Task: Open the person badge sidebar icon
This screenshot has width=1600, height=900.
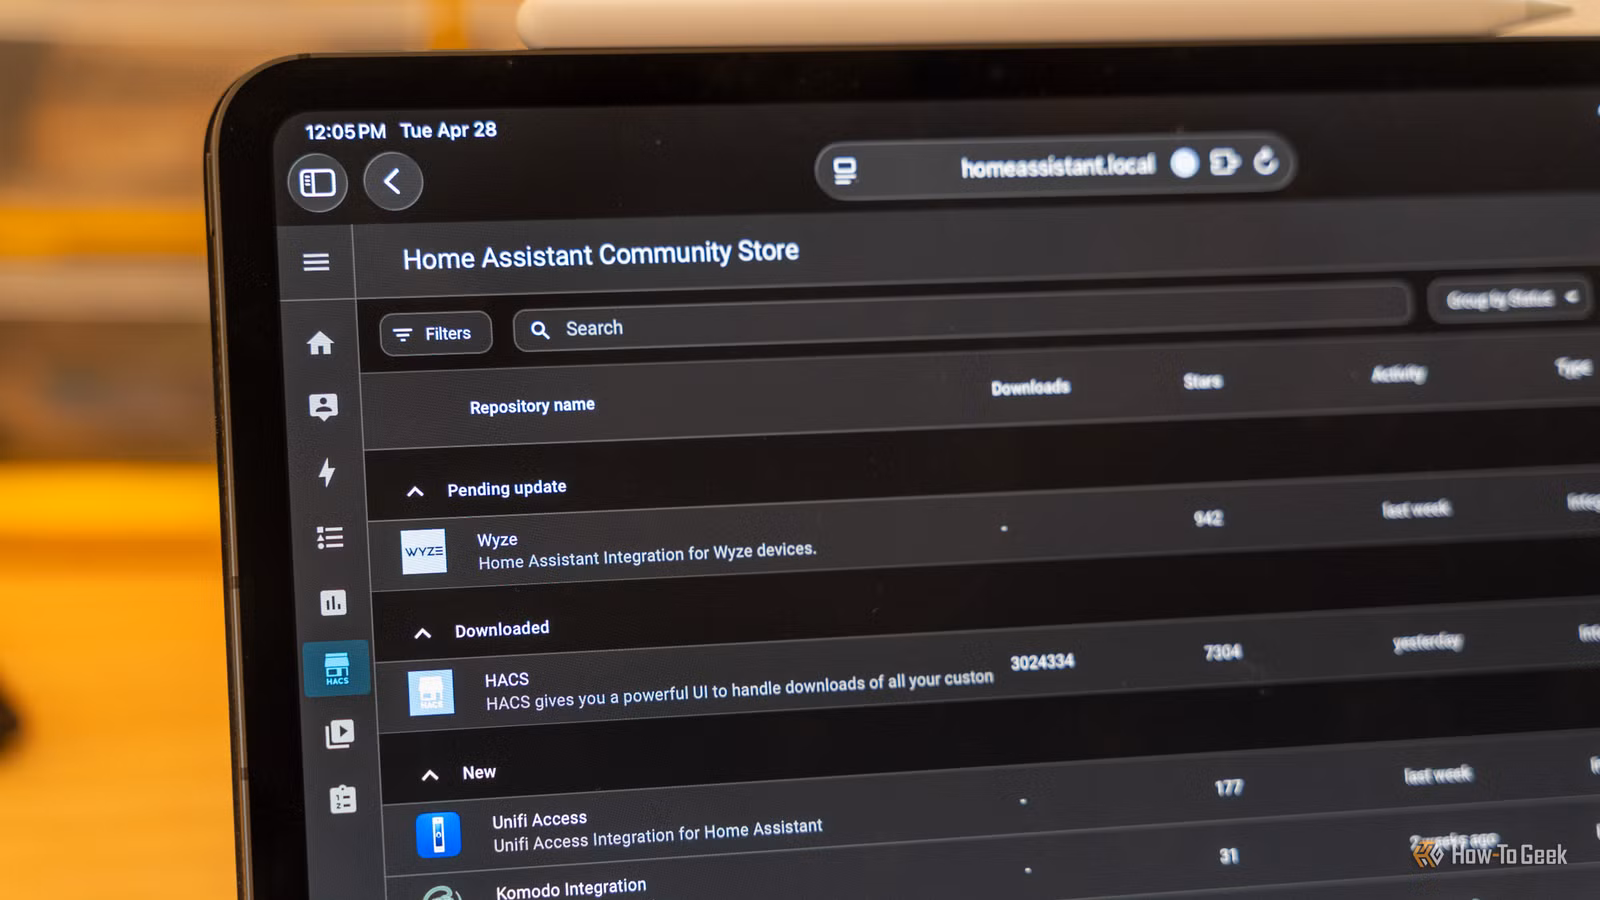Action: tap(323, 406)
